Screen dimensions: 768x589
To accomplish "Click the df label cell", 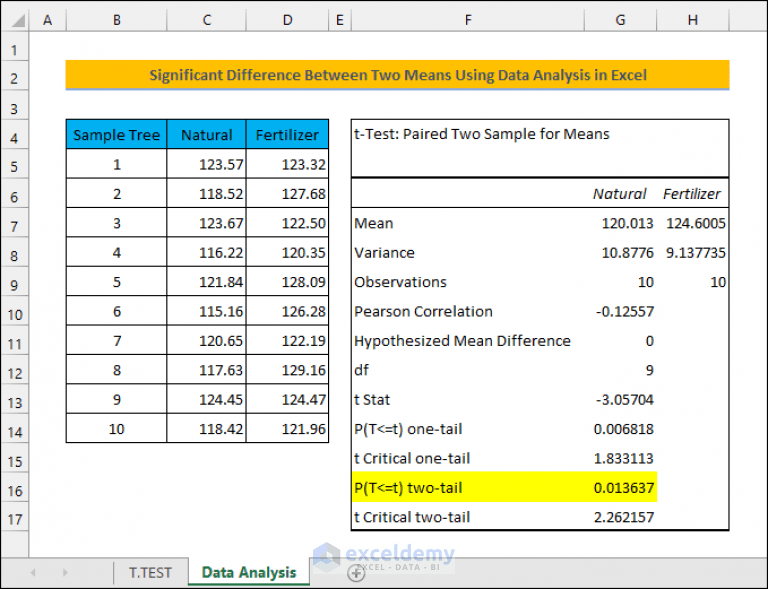I will [x=468, y=370].
